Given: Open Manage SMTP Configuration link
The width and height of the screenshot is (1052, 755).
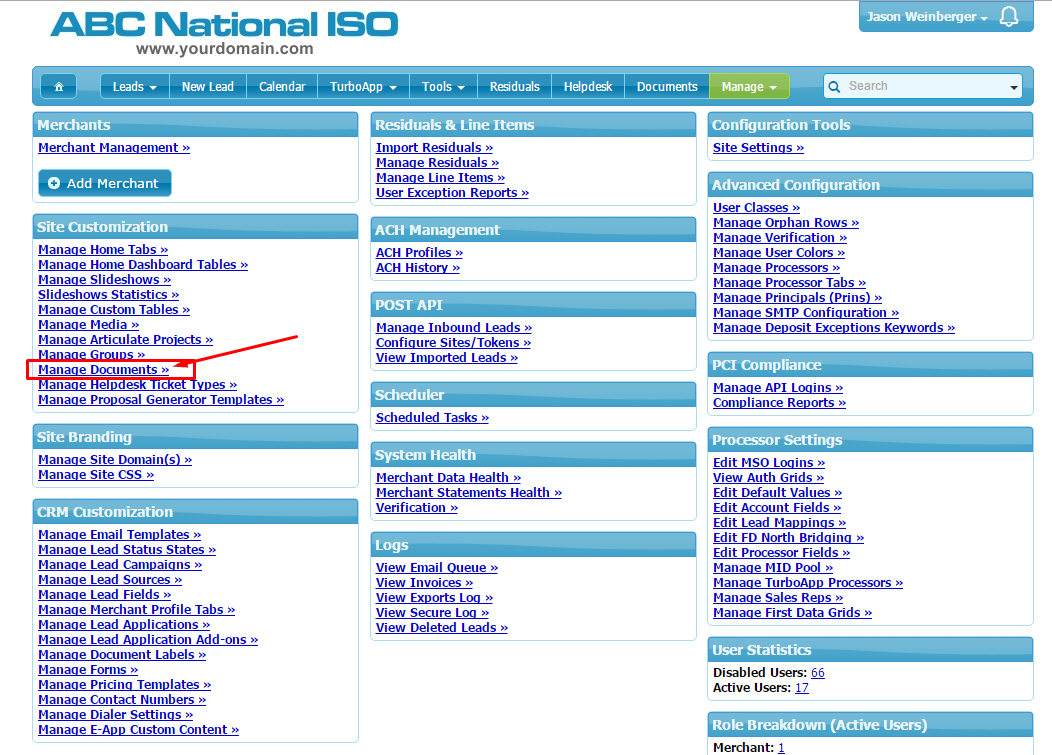Looking at the screenshot, I should (x=806, y=313).
